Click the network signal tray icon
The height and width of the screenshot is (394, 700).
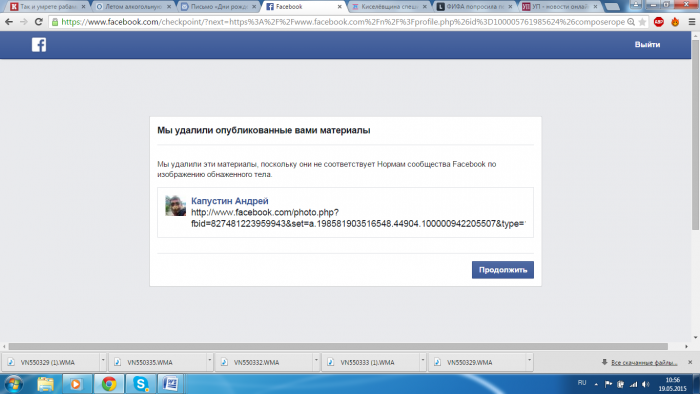633,384
